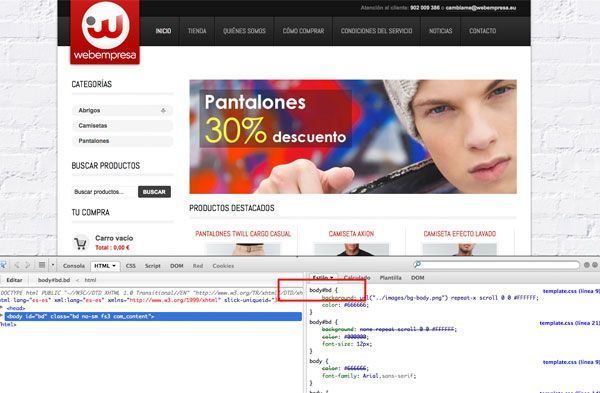Click the shopping cart icon
The width and height of the screenshot is (600, 393).
pyautogui.click(x=80, y=243)
